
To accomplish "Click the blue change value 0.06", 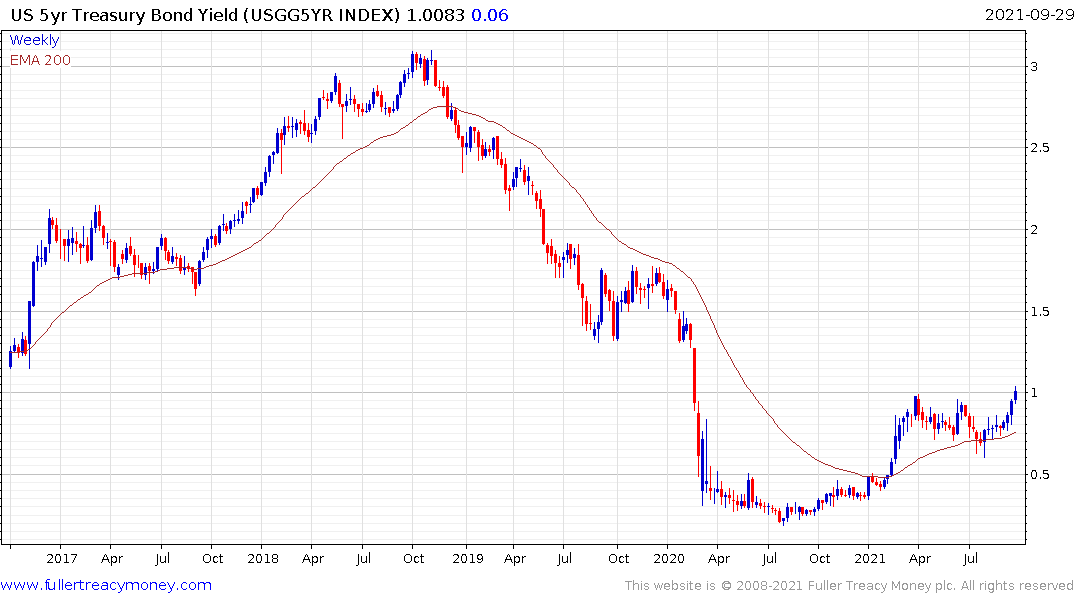I will tap(490, 15).
